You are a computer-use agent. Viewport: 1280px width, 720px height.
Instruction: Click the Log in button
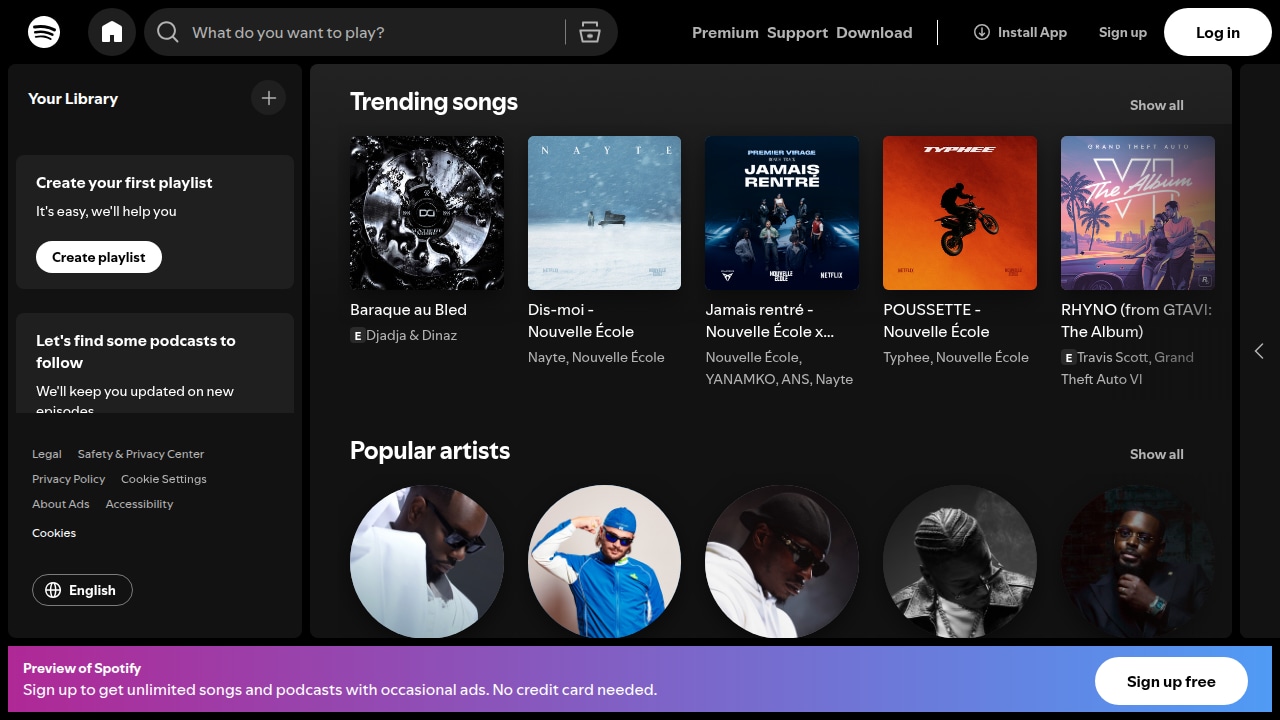[1218, 32]
